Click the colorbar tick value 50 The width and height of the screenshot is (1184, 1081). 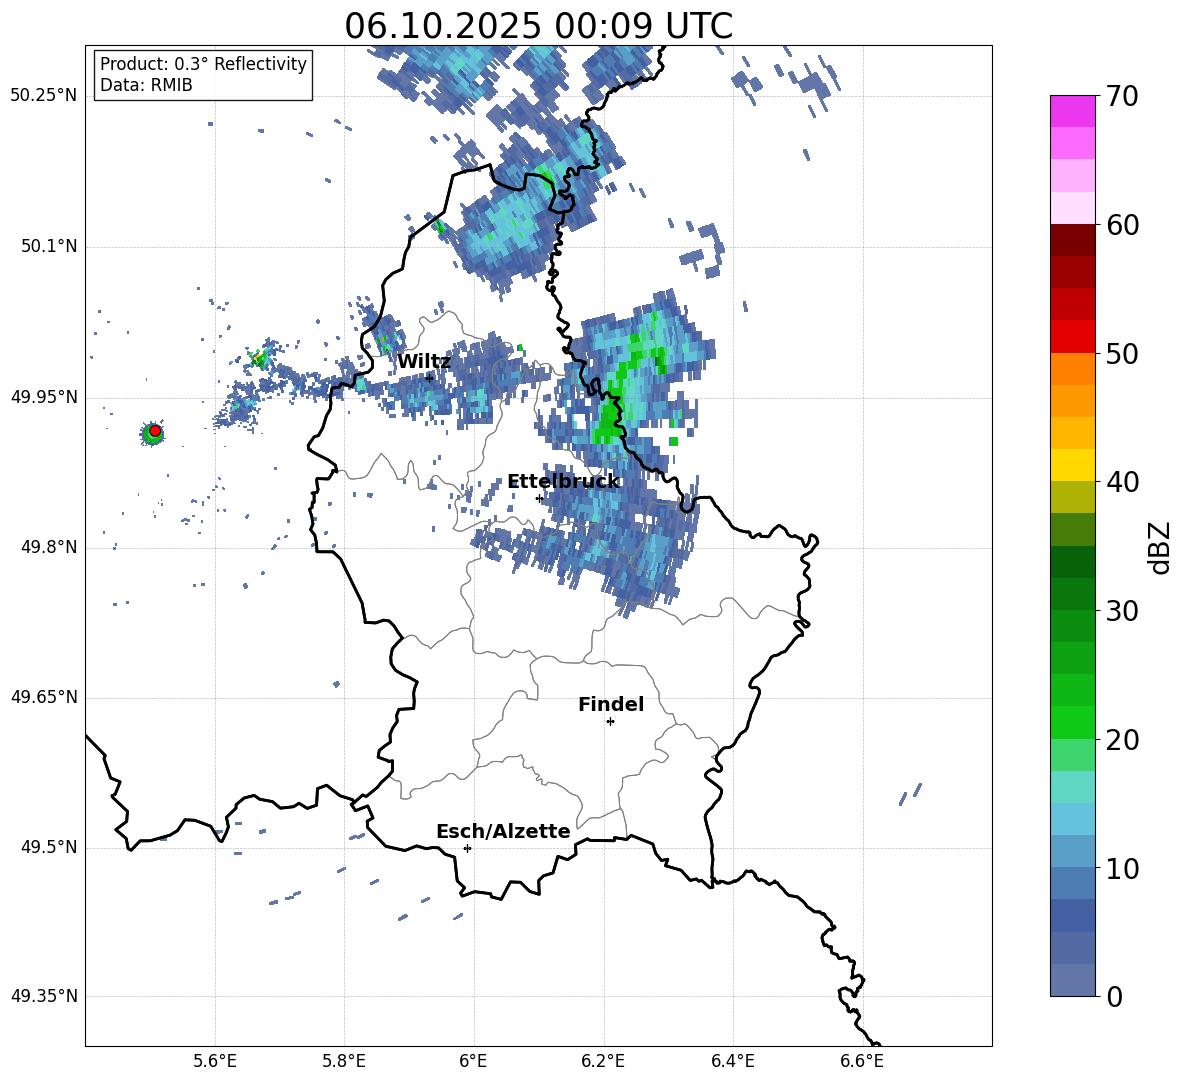tap(1122, 353)
